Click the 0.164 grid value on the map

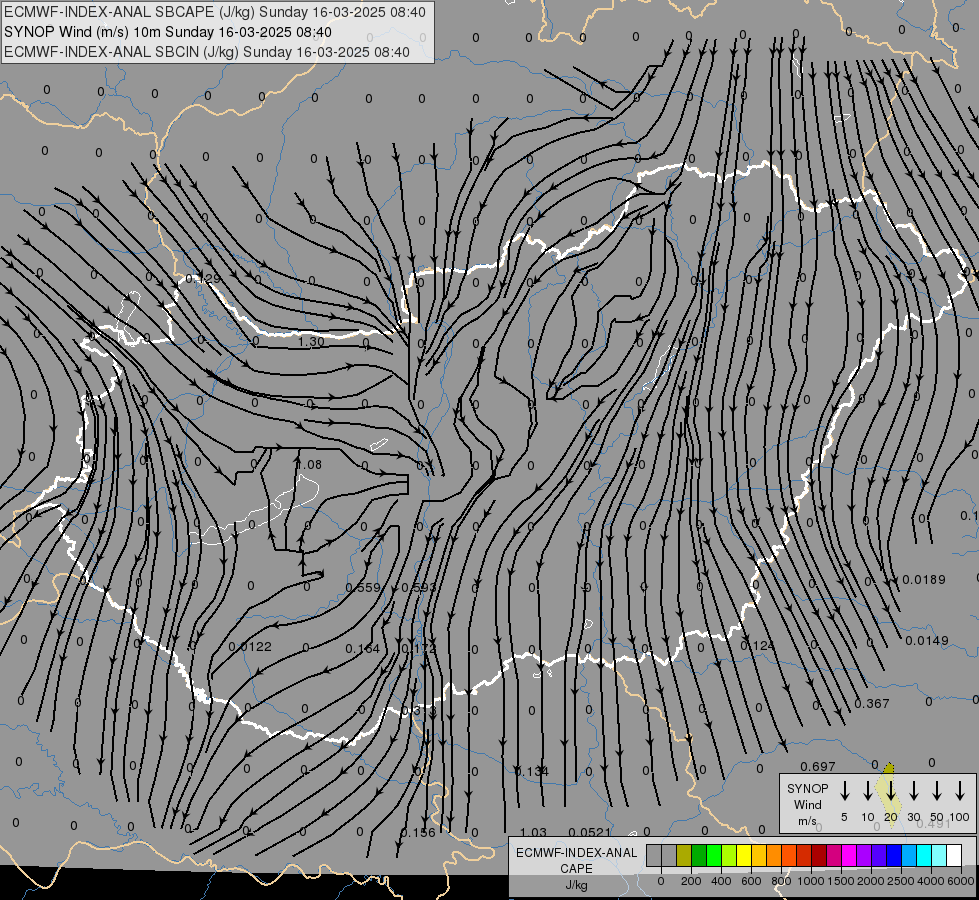(363, 649)
